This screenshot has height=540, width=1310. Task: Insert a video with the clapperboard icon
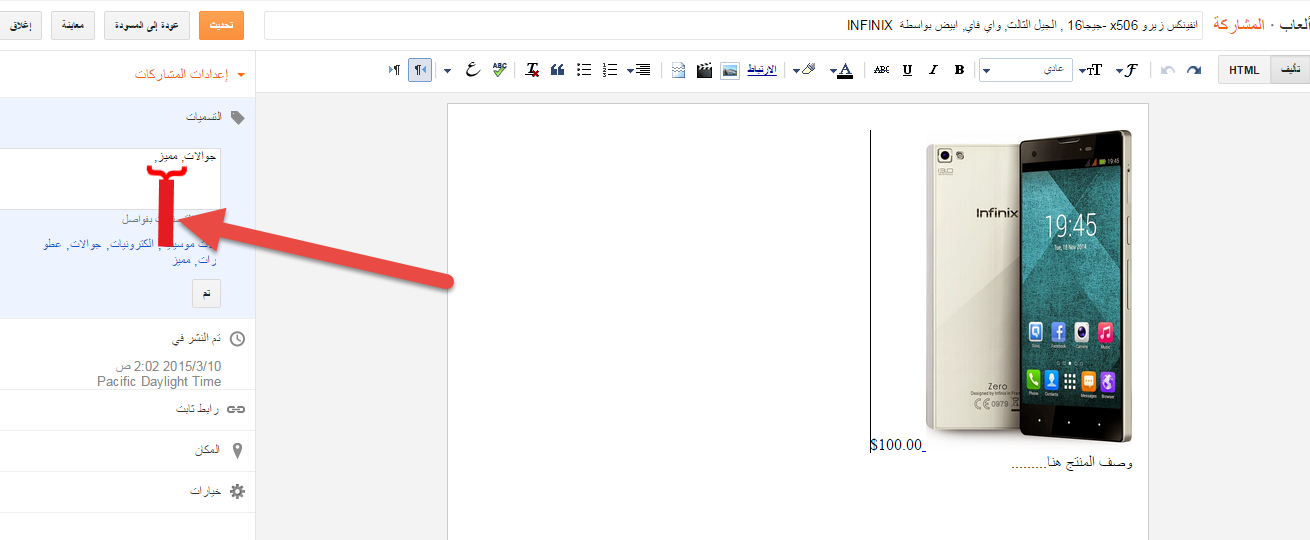point(705,70)
